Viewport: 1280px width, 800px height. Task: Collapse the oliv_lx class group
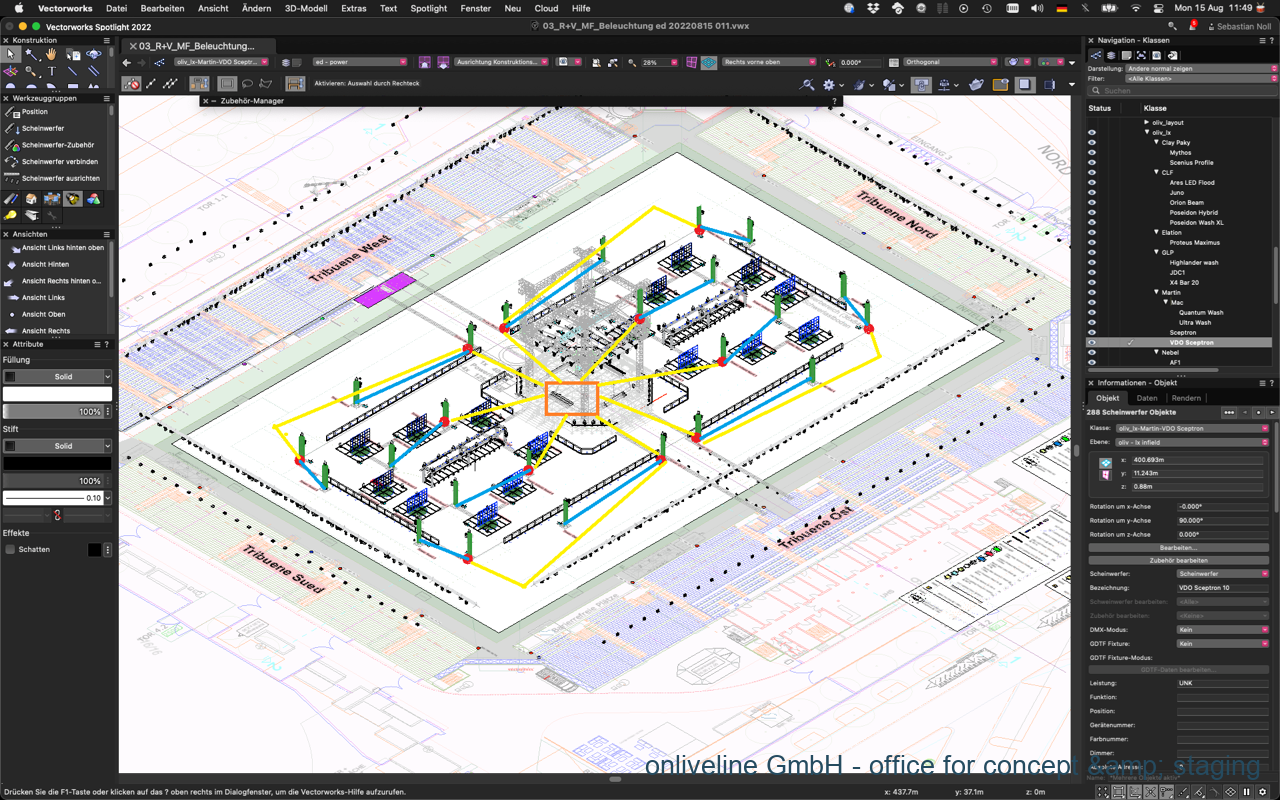coord(1147,132)
